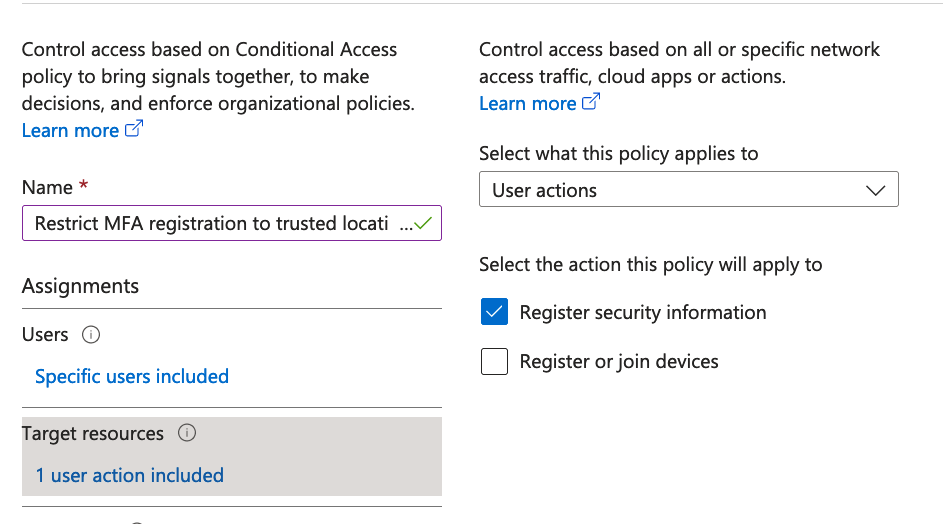Click external-link icon beside right Learn more
This screenshot has width=943, height=524.
[591, 102]
